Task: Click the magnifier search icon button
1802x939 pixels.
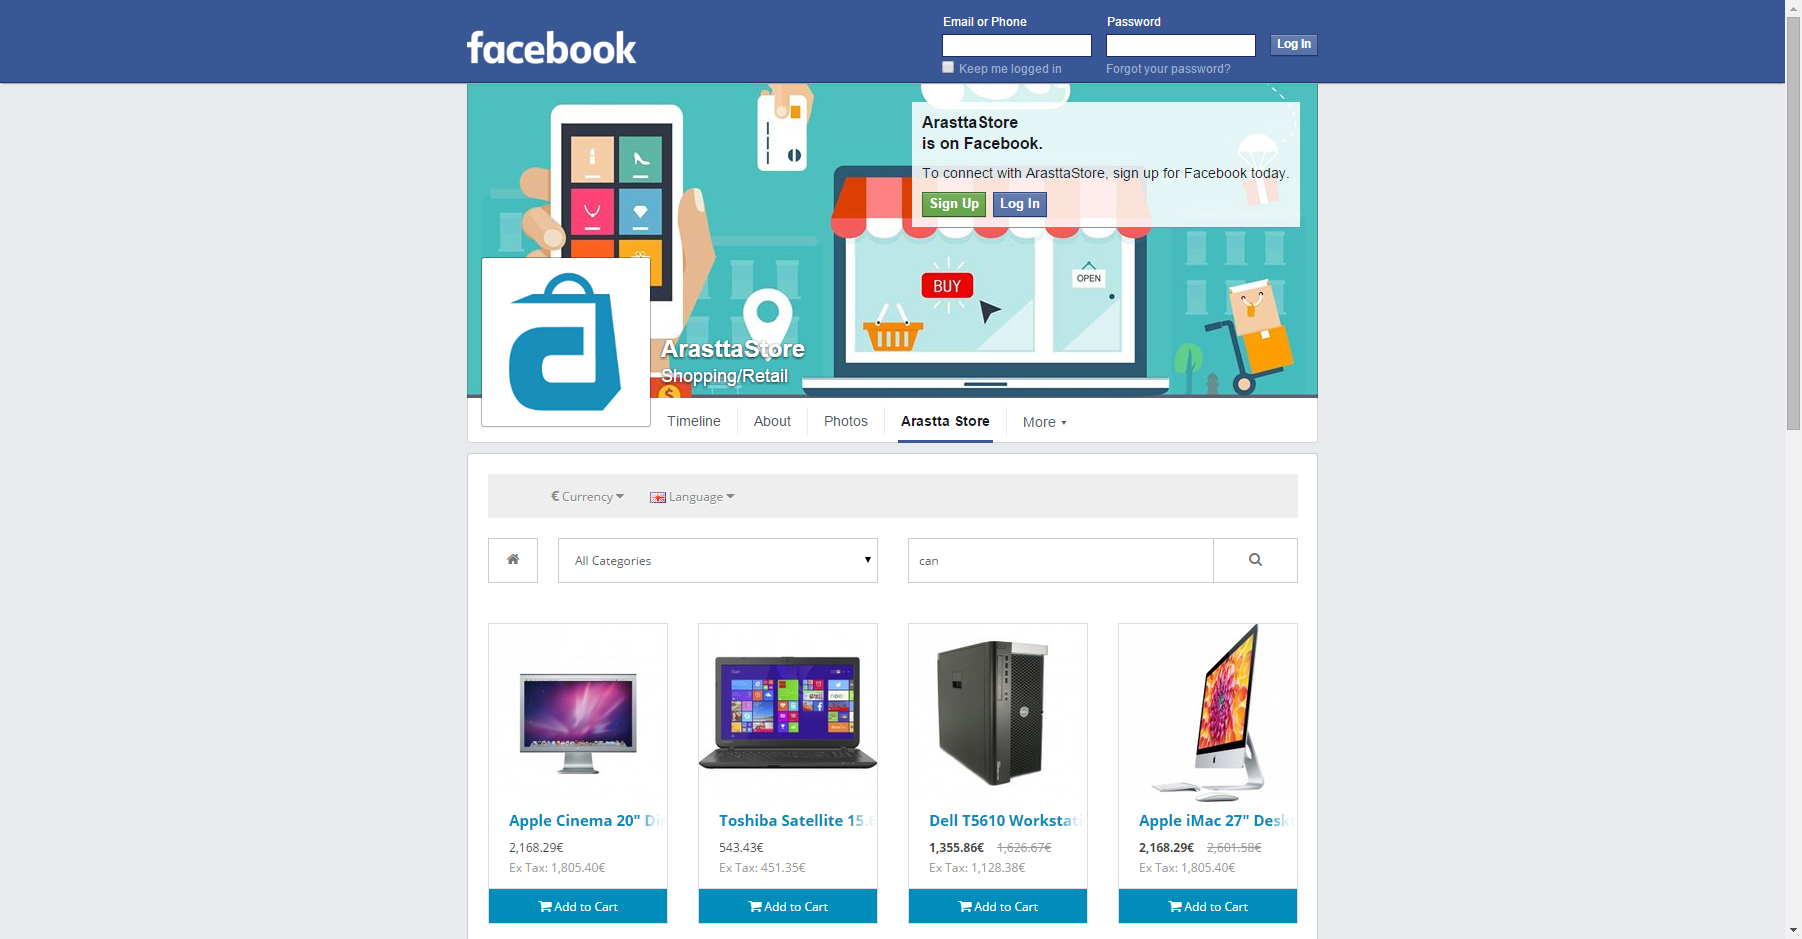Action: tap(1255, 560)
